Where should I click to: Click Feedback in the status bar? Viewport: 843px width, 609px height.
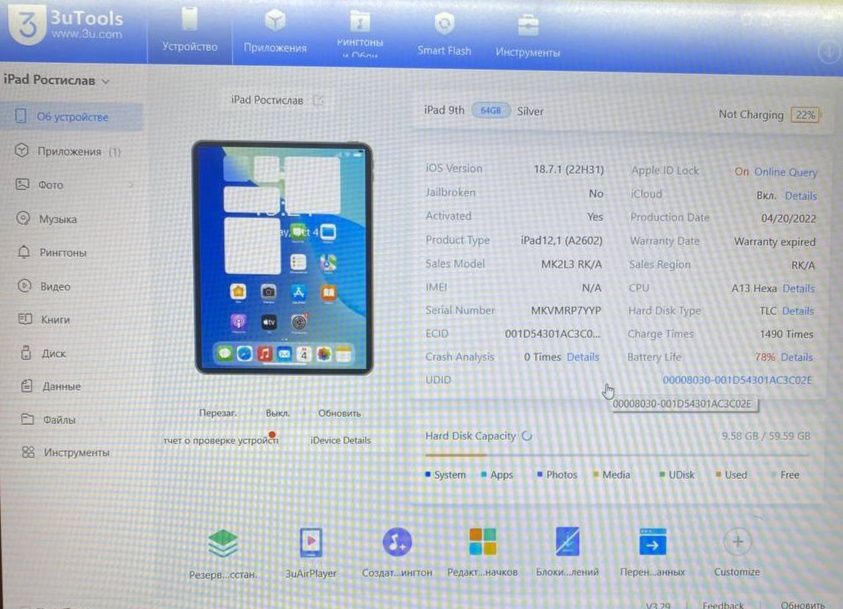point(723,605)
